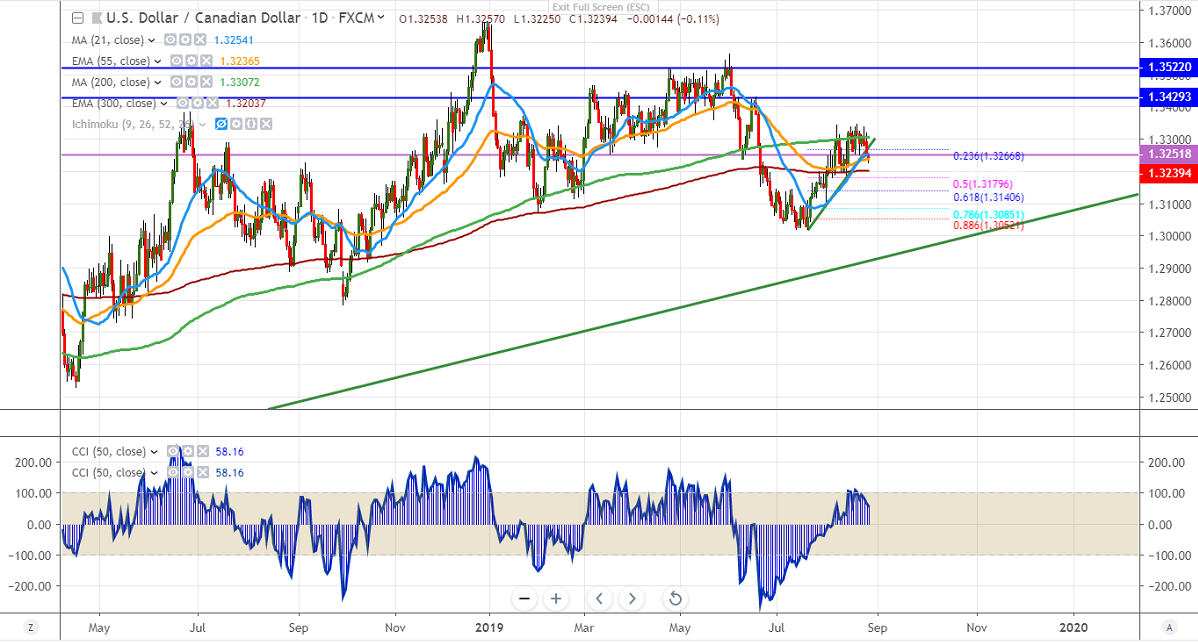
Task: View Ichimoku source code braces icon
Action: [251, 124]
